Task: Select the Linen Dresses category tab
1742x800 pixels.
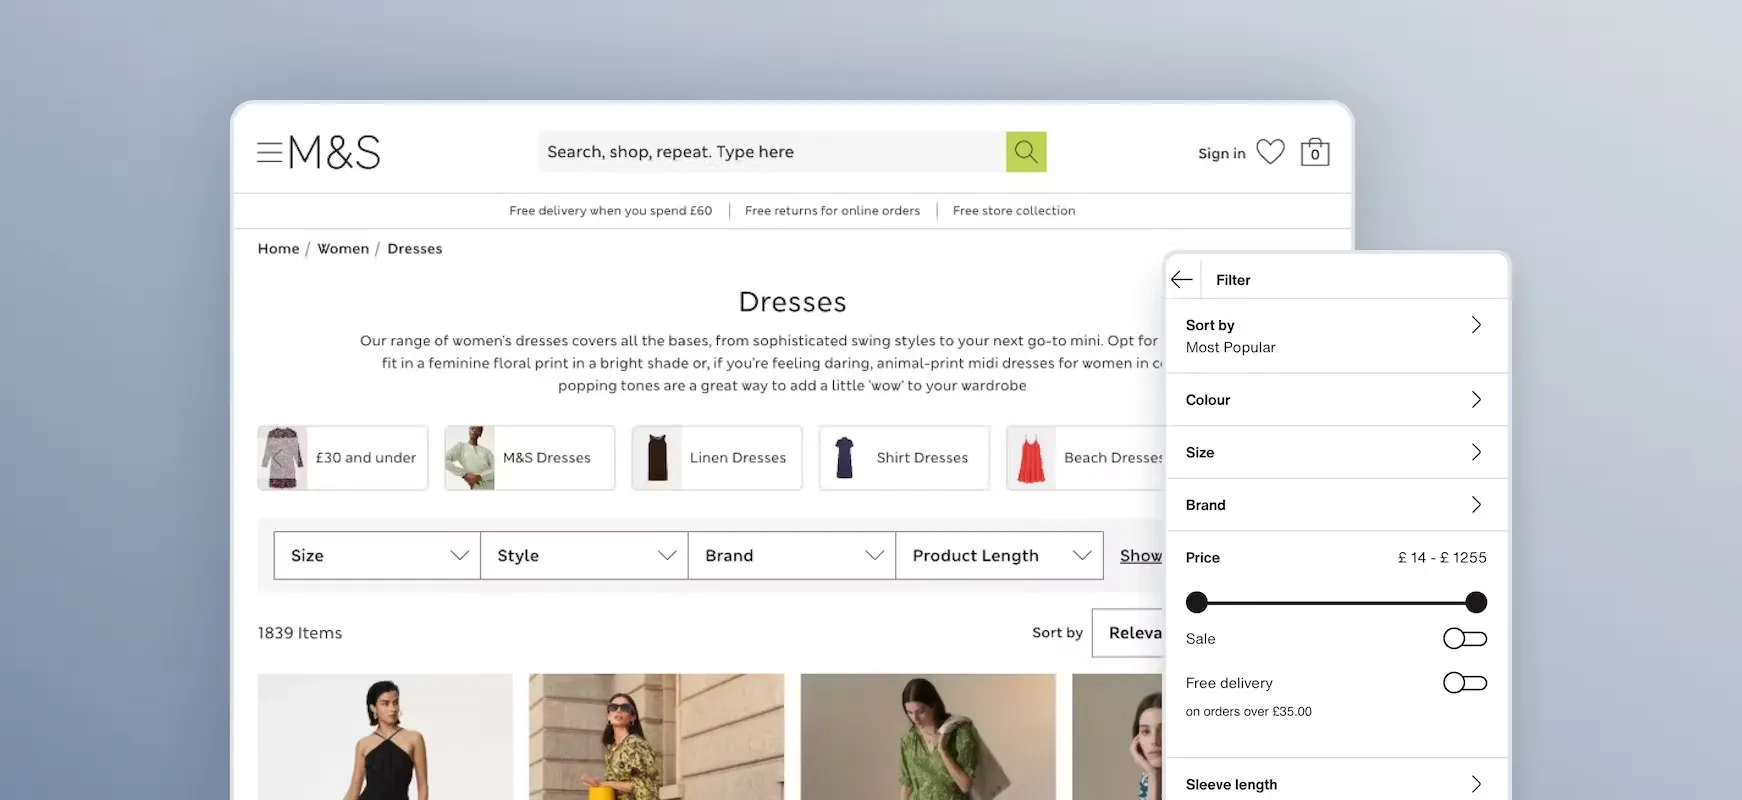Action: pos(717,458)
